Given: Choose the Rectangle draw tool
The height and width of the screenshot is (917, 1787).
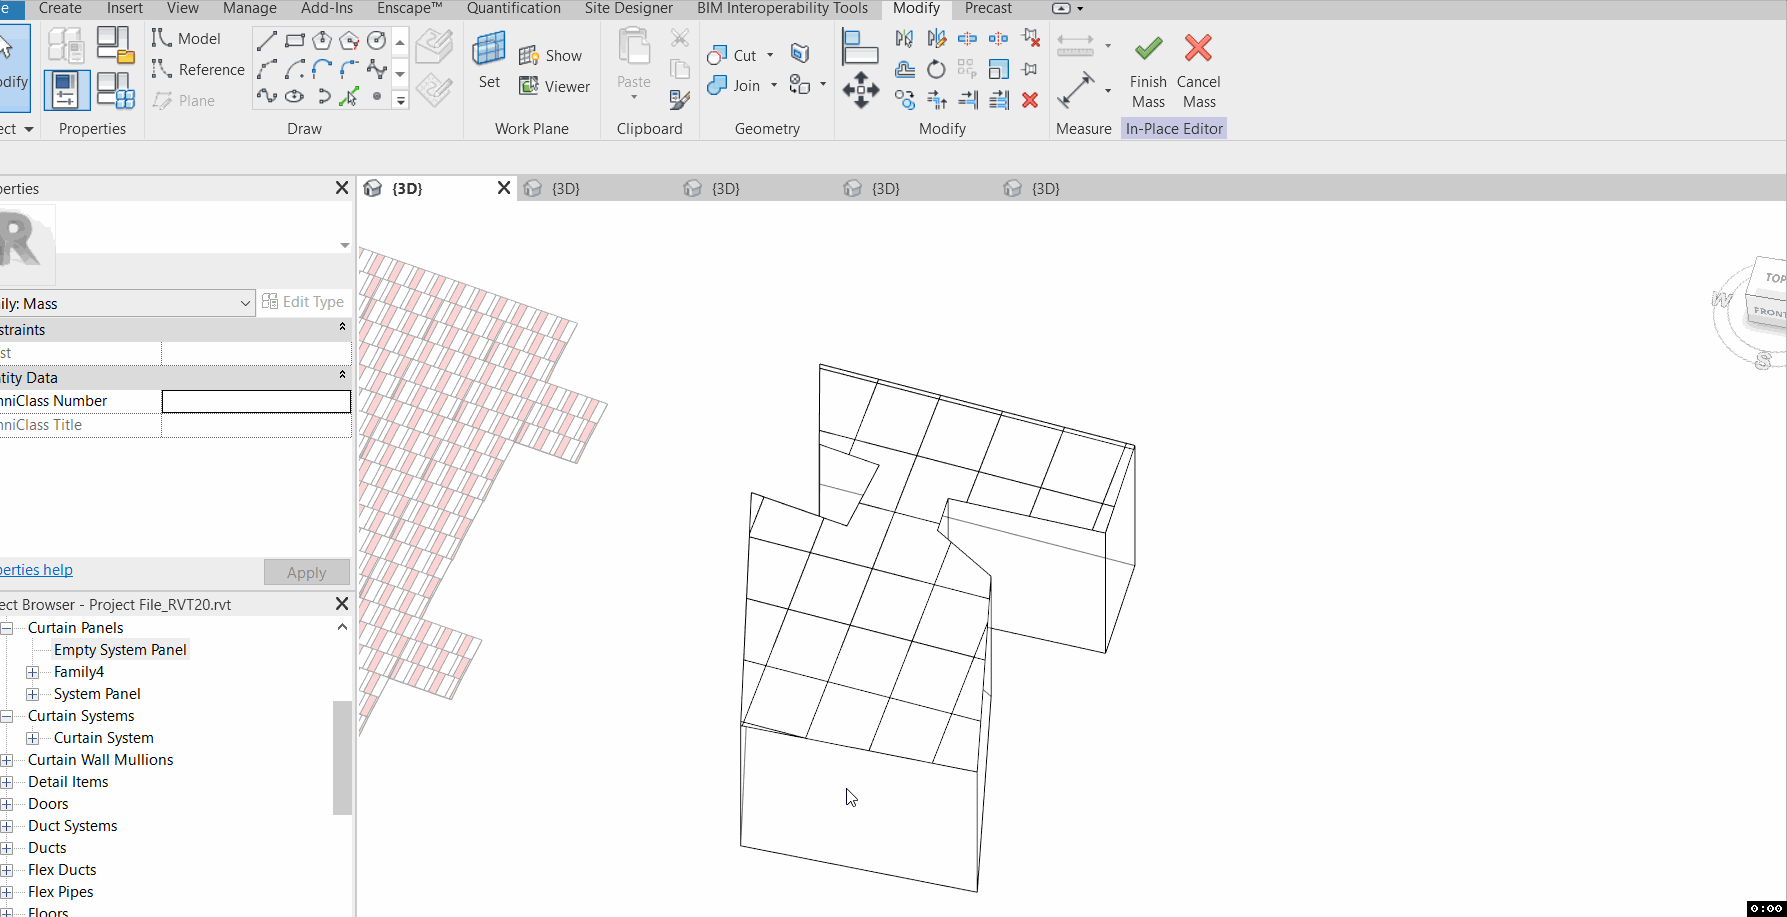Looking at the screenshot, I should point(294,38).
